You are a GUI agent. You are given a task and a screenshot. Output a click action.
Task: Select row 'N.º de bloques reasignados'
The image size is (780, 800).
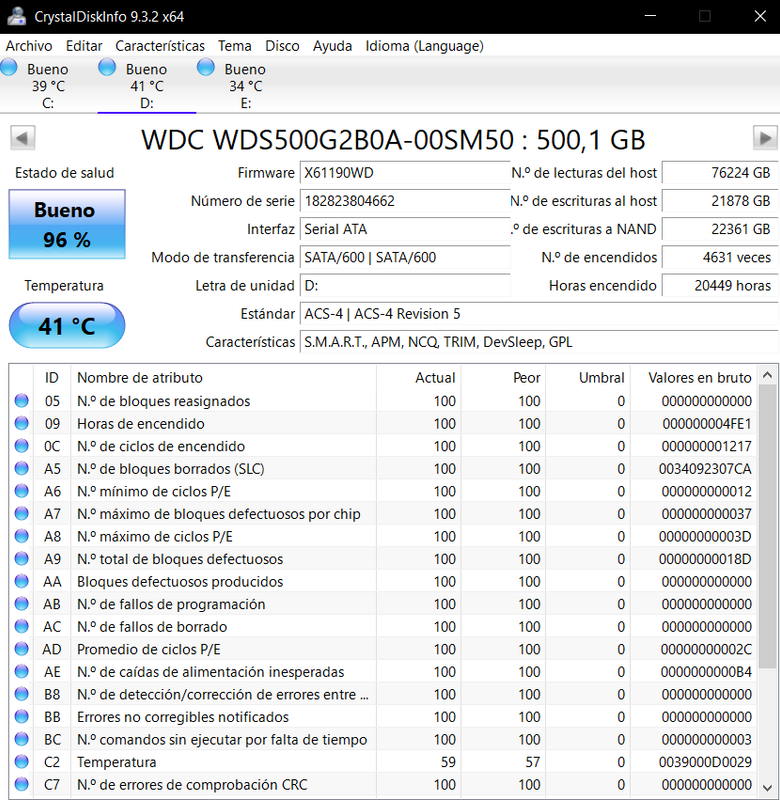383,401
